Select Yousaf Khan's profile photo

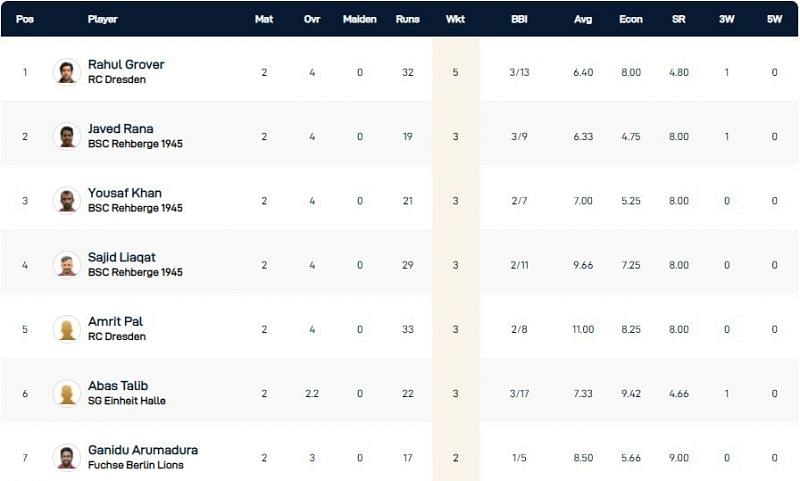tap(67, 200)
